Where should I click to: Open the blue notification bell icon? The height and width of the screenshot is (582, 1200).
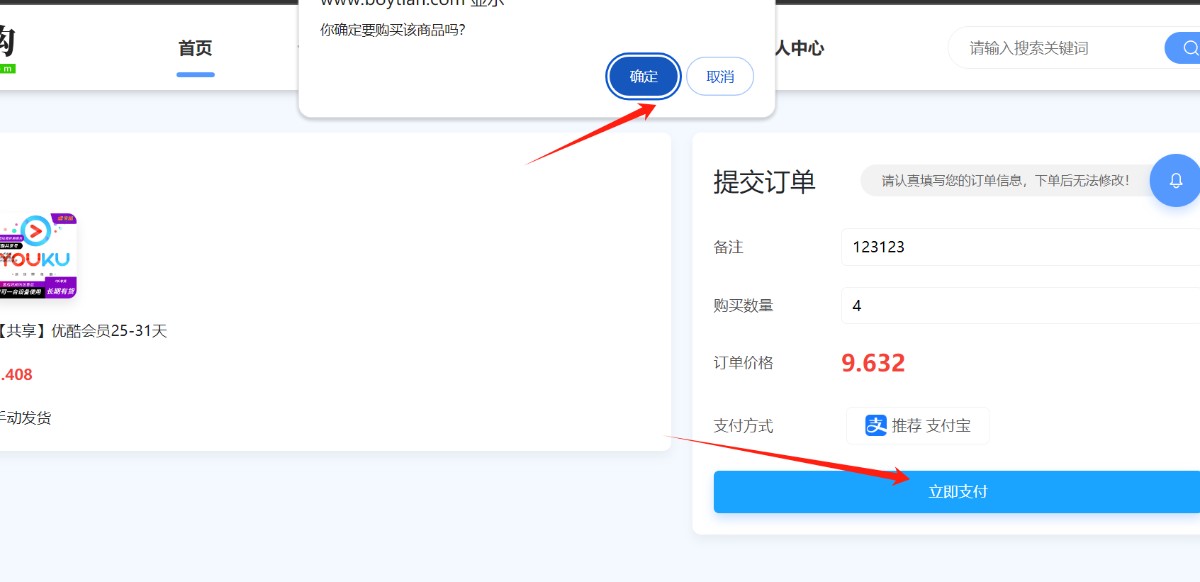pyautogui.click(x=1175, y=181)
